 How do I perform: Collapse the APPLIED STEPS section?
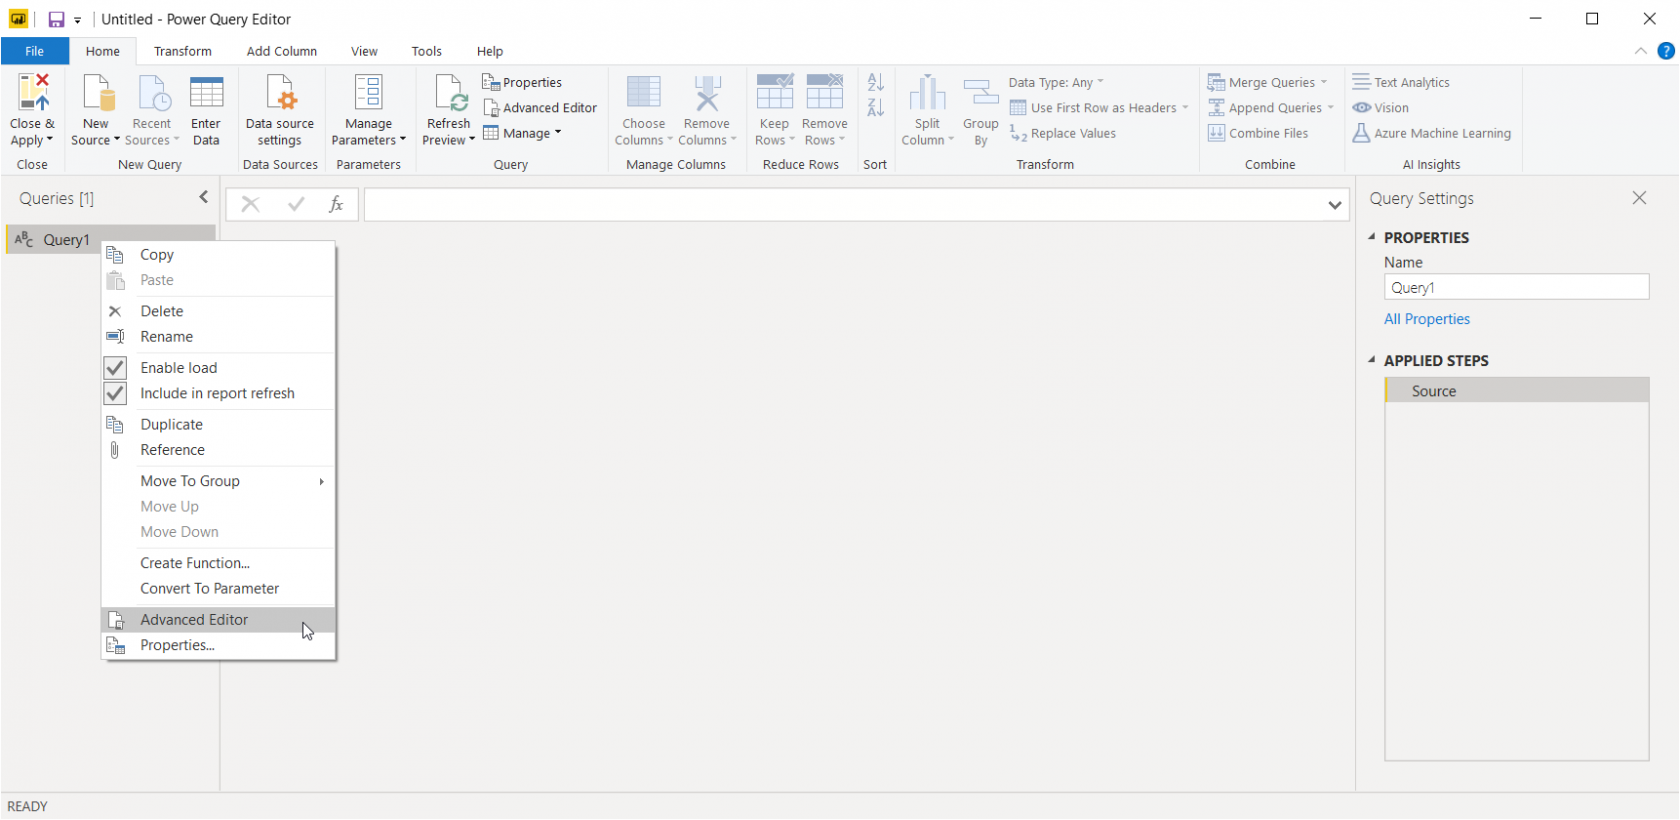pos(1372,360)
